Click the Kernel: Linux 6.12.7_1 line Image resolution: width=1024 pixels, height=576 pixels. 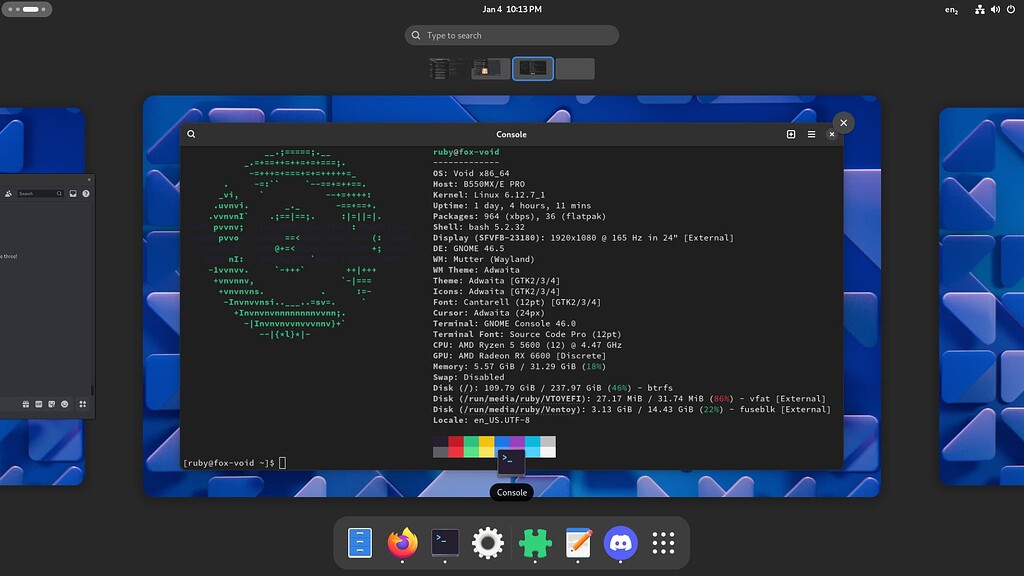[x=488, y=195]
